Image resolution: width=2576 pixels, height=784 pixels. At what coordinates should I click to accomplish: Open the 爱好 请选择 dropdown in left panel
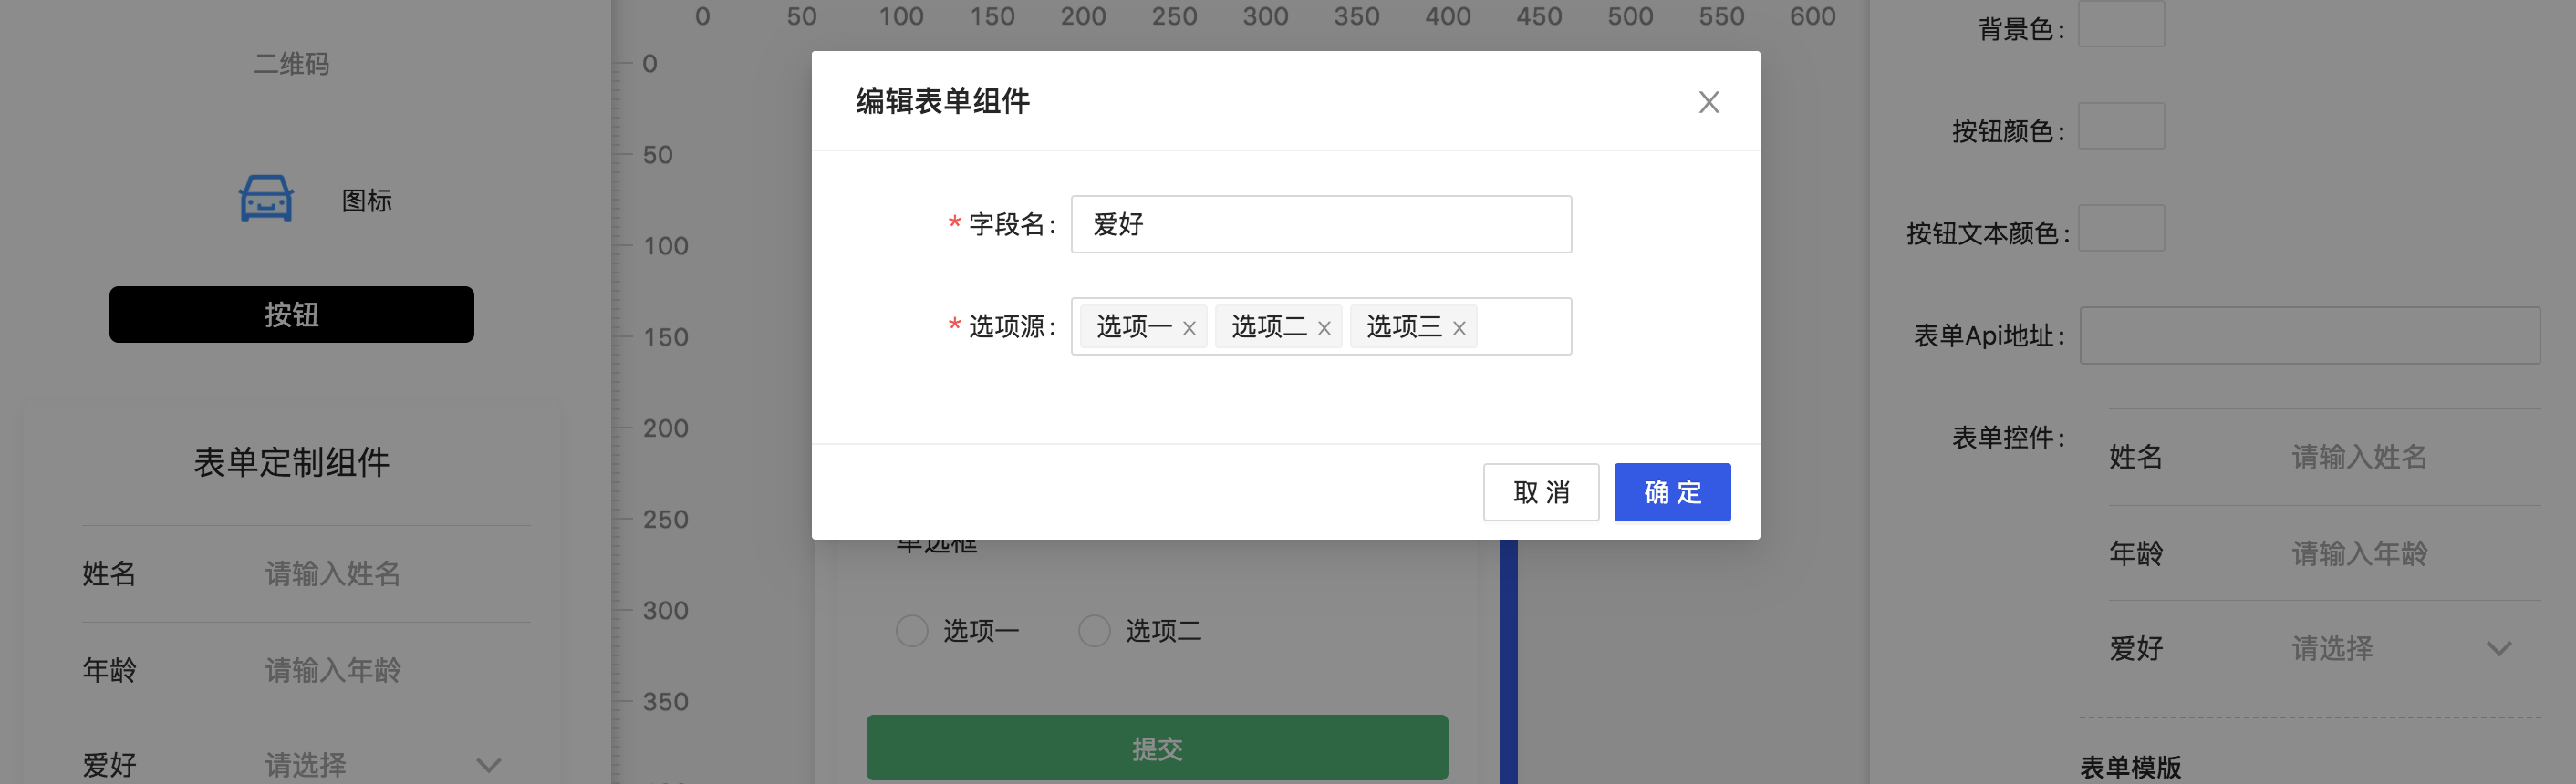[x=383, y=765]
